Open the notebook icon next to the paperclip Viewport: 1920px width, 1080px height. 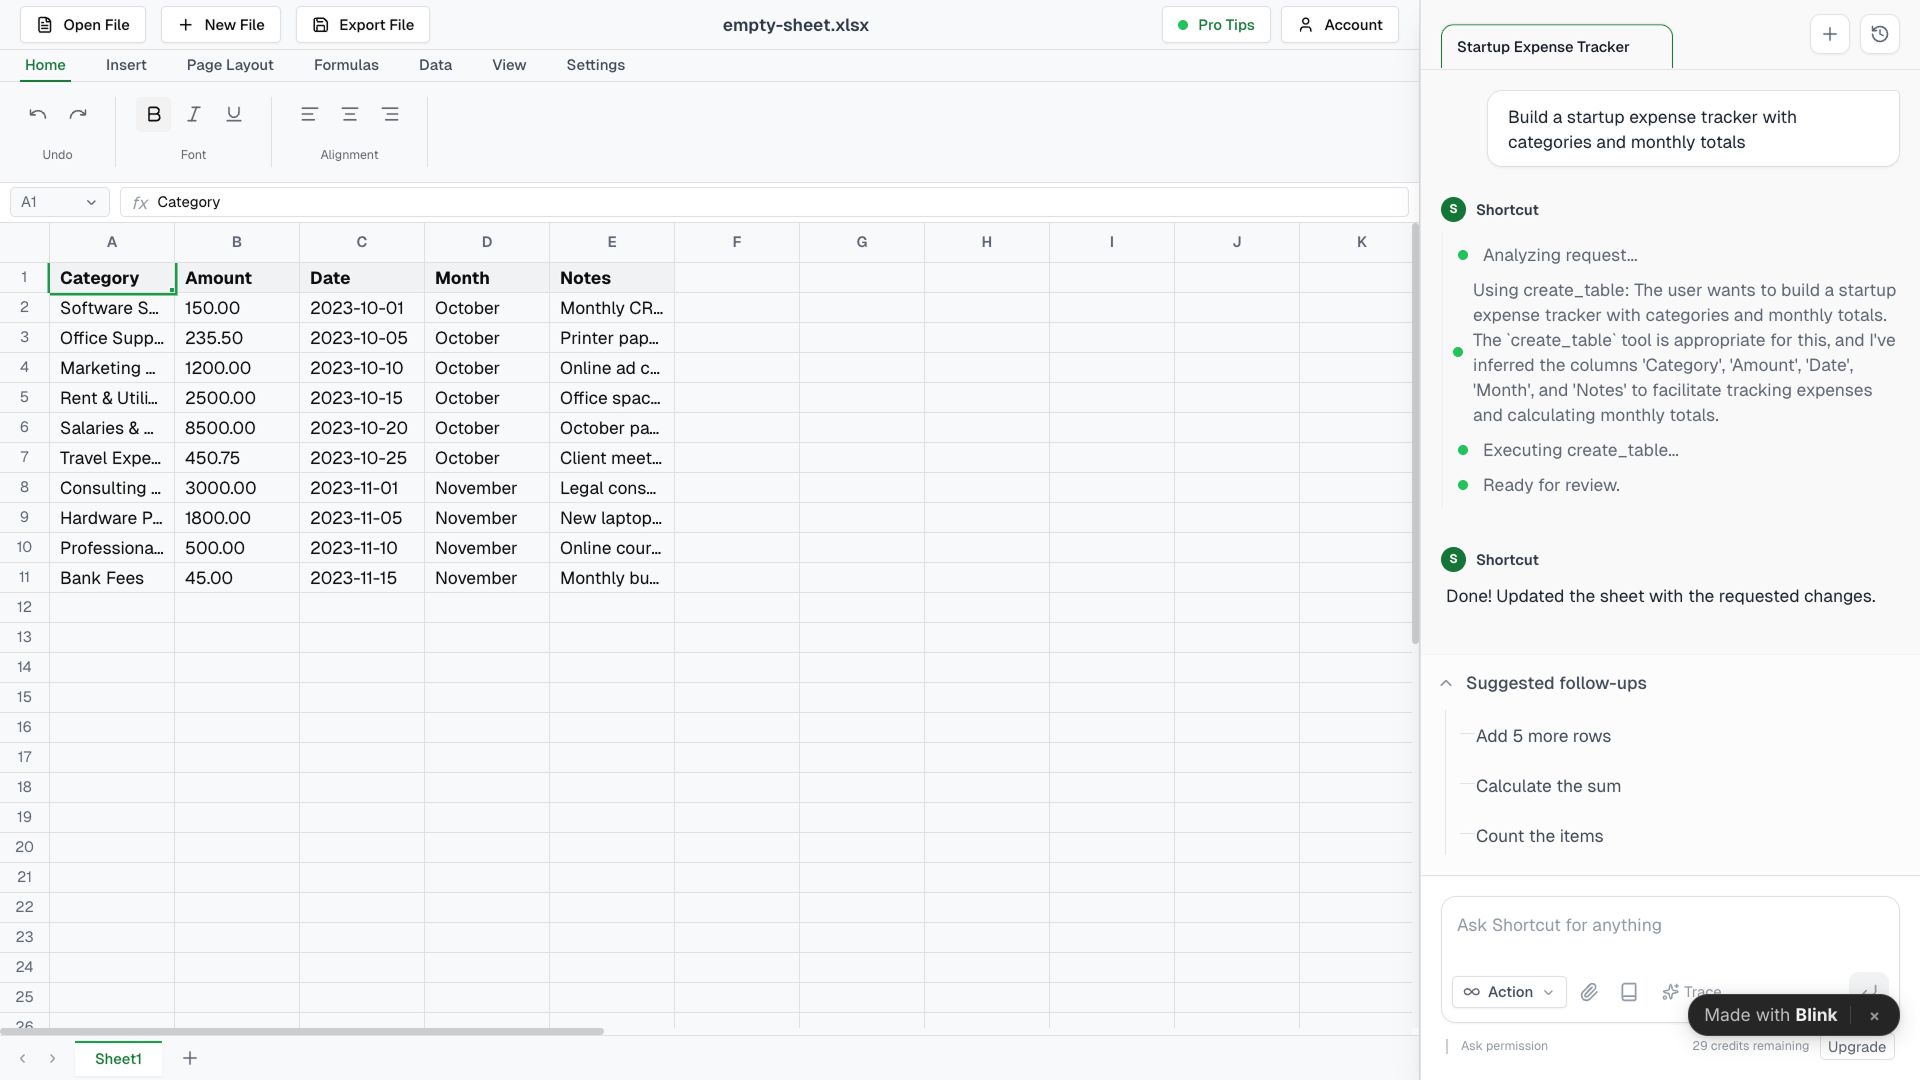tap(1629, 992)
